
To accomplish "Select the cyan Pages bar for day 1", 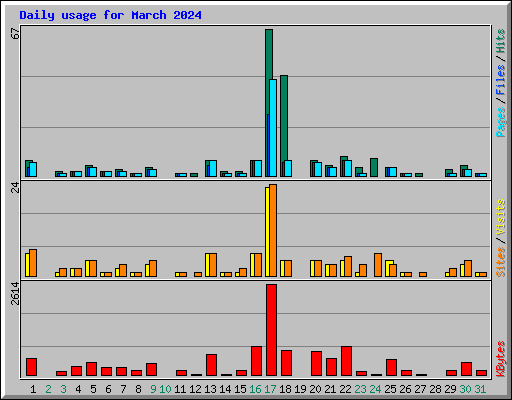I will tap(33, 169).
